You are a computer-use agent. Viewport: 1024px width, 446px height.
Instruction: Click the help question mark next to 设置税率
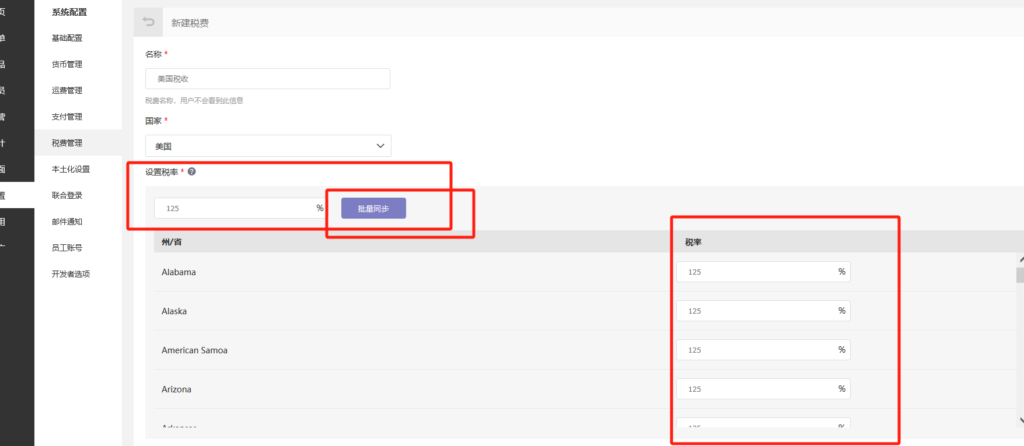tap(191, 172)
